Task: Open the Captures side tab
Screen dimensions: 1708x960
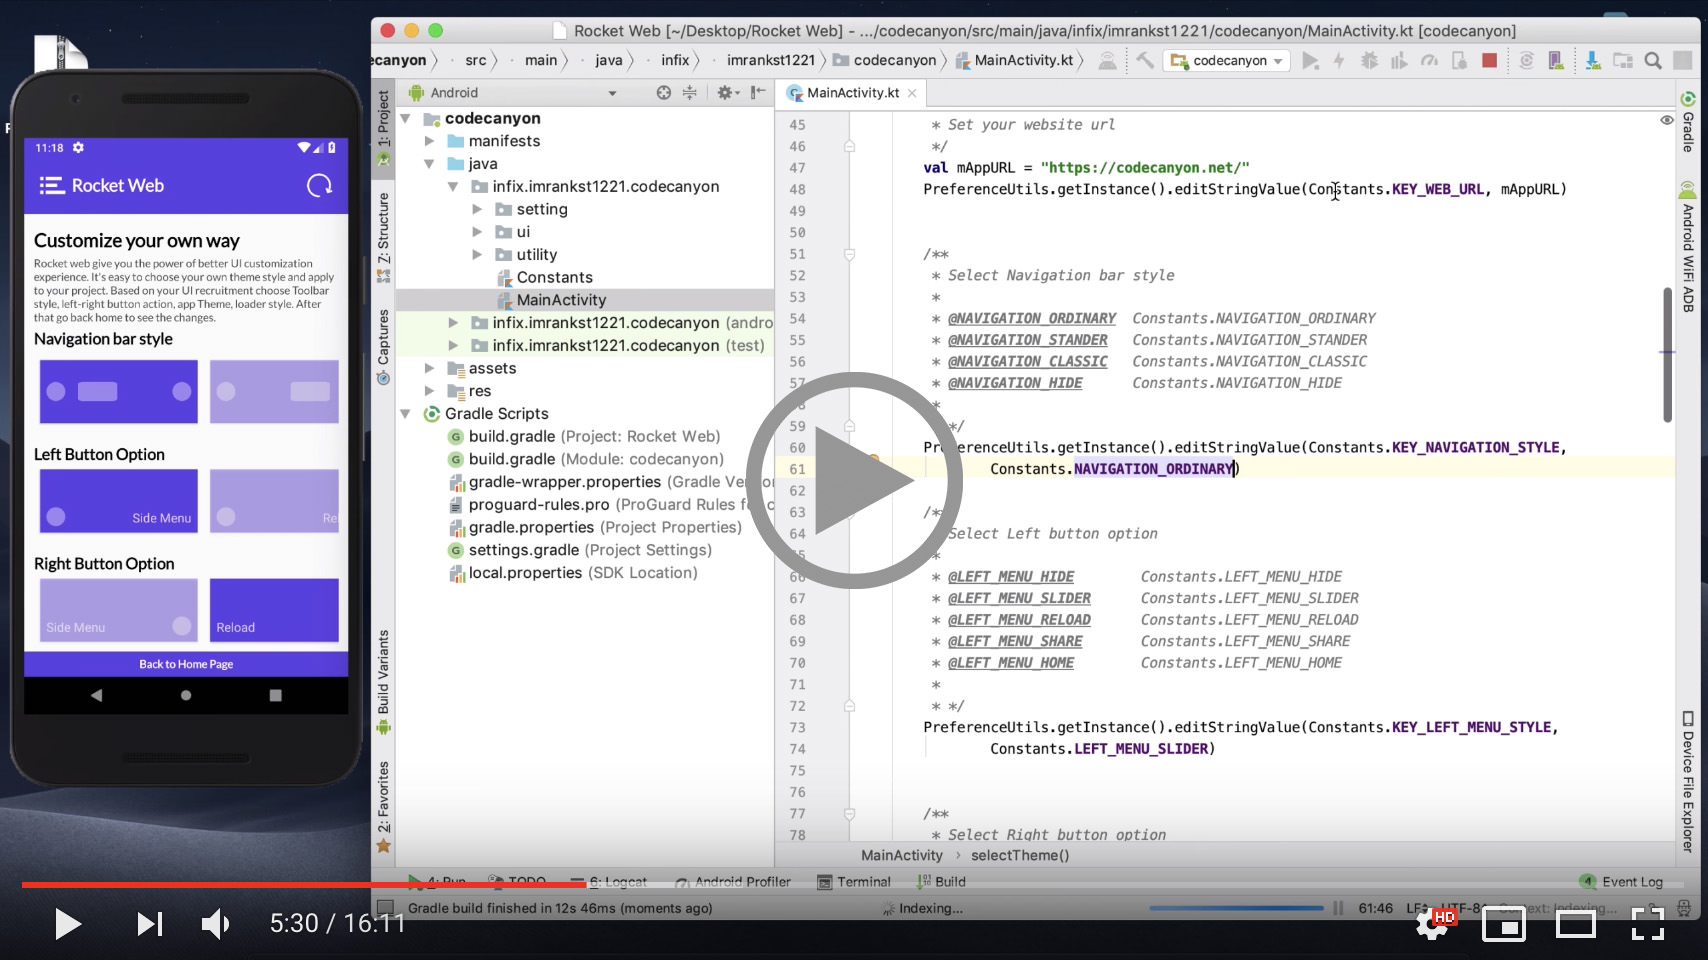Action: 383,345
